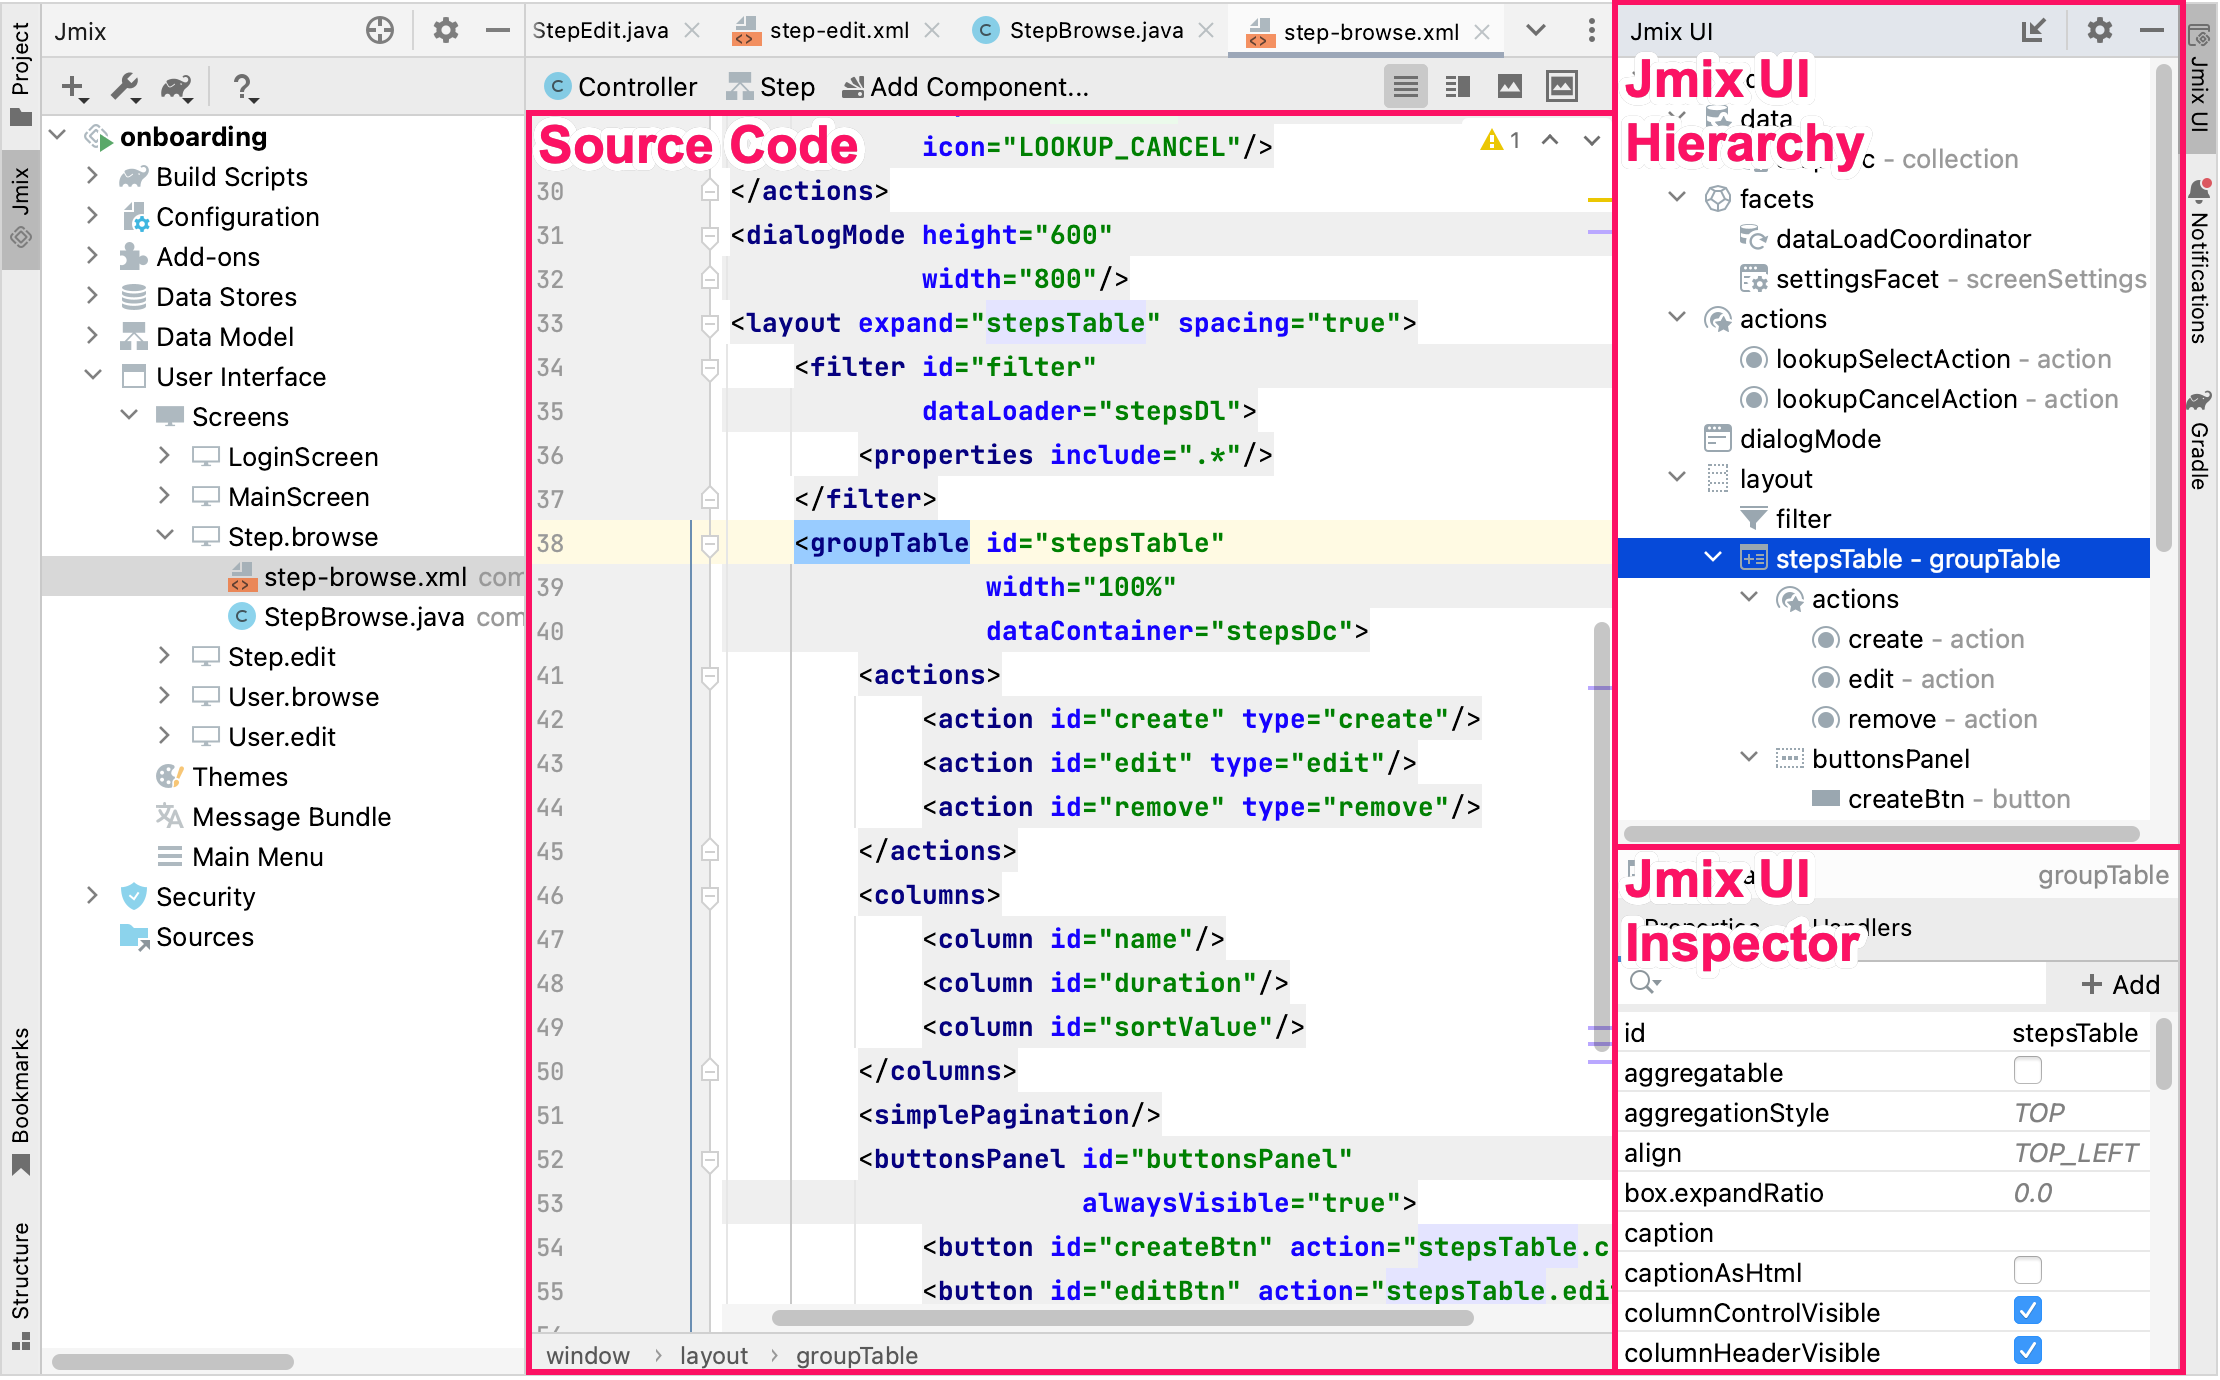
Task: Collapse the Screens node
Action: [128, 415]
